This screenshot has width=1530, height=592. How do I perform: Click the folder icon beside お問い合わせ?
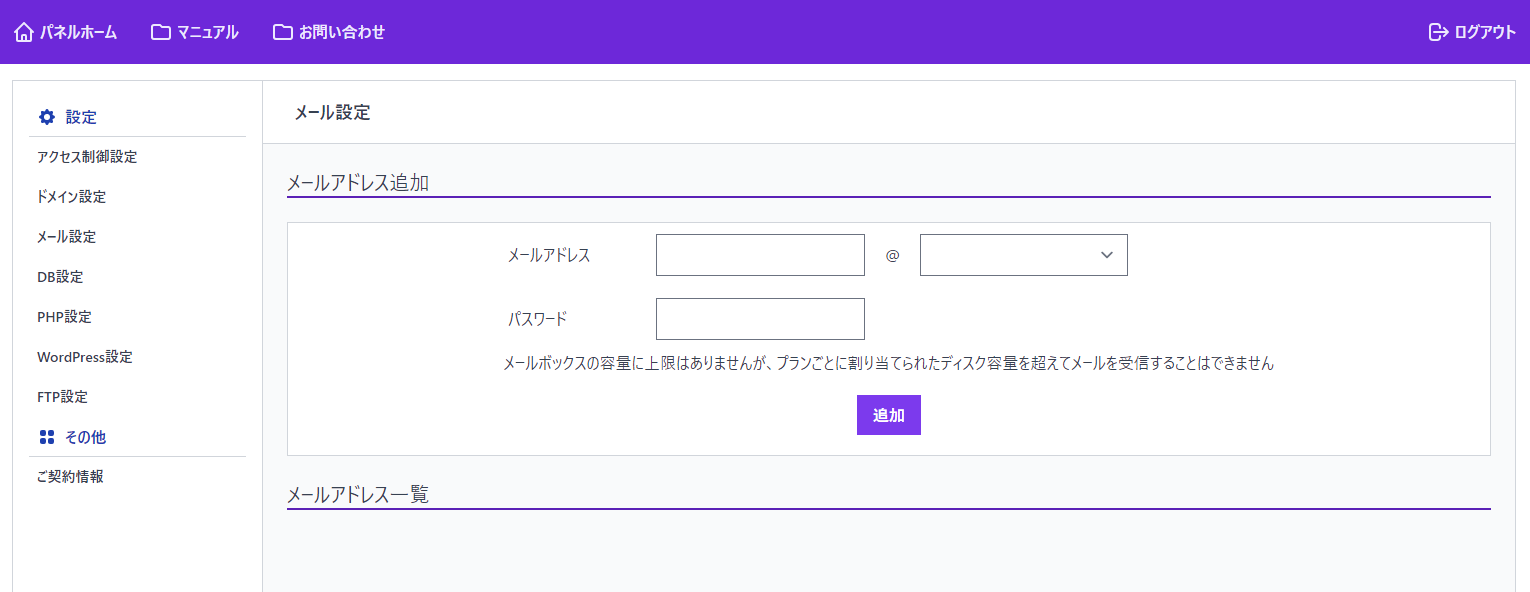pyautogui.click(x=283, y=32)
